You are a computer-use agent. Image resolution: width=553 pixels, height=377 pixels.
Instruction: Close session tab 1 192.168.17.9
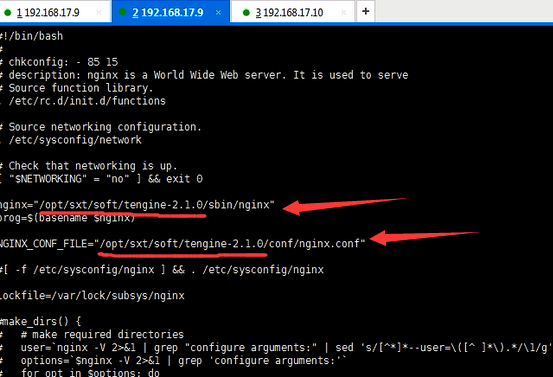[x=99, y=13]
